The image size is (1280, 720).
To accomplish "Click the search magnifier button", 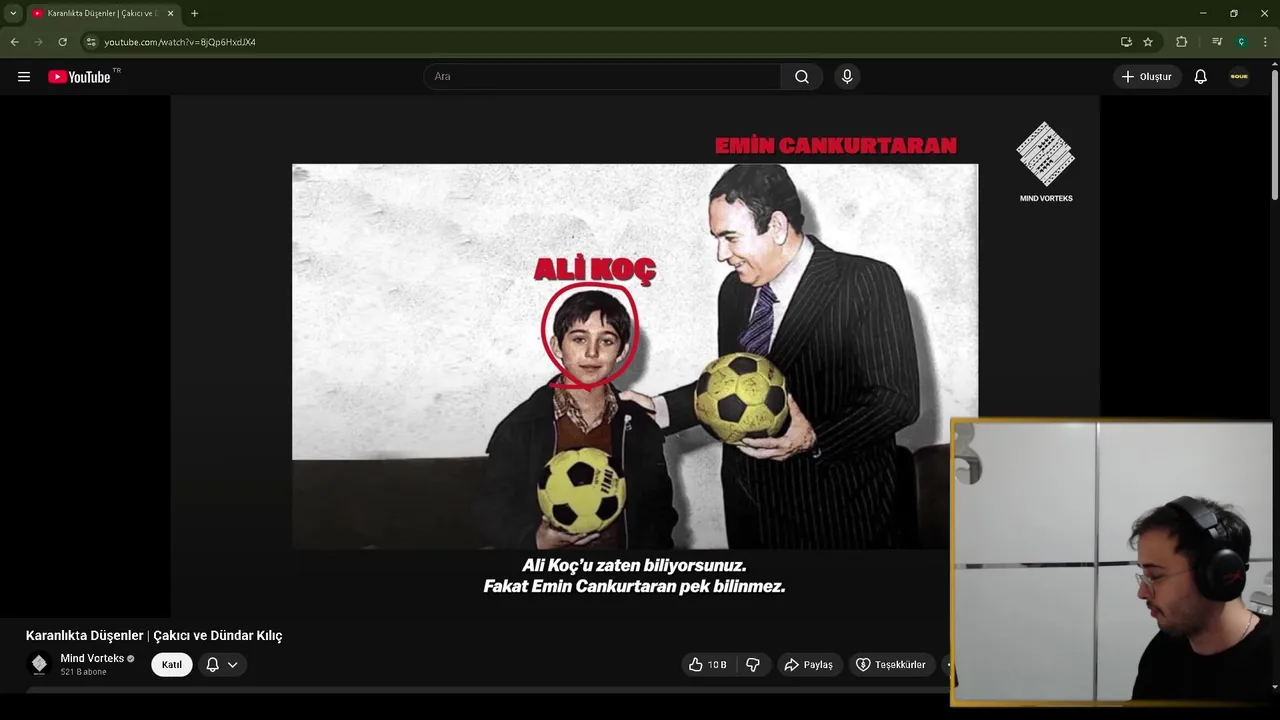I will pyautogui.click(x=802, y=77).
